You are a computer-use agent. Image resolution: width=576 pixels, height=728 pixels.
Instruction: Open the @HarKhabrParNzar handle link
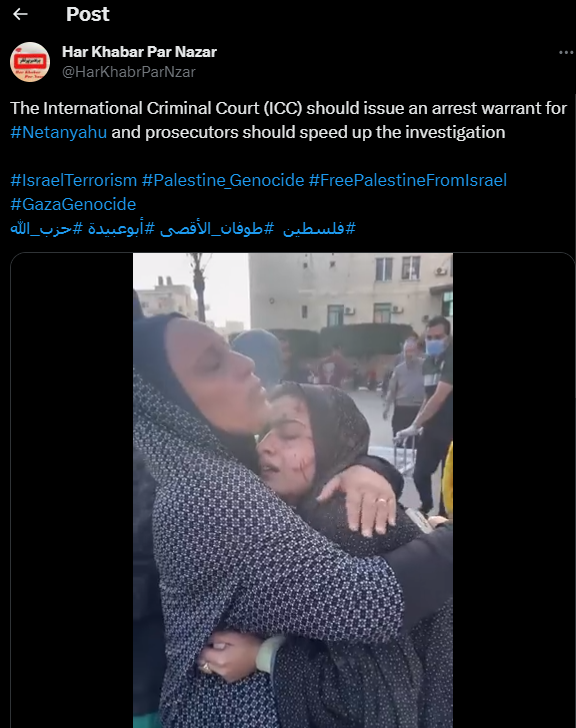(129, 72)
